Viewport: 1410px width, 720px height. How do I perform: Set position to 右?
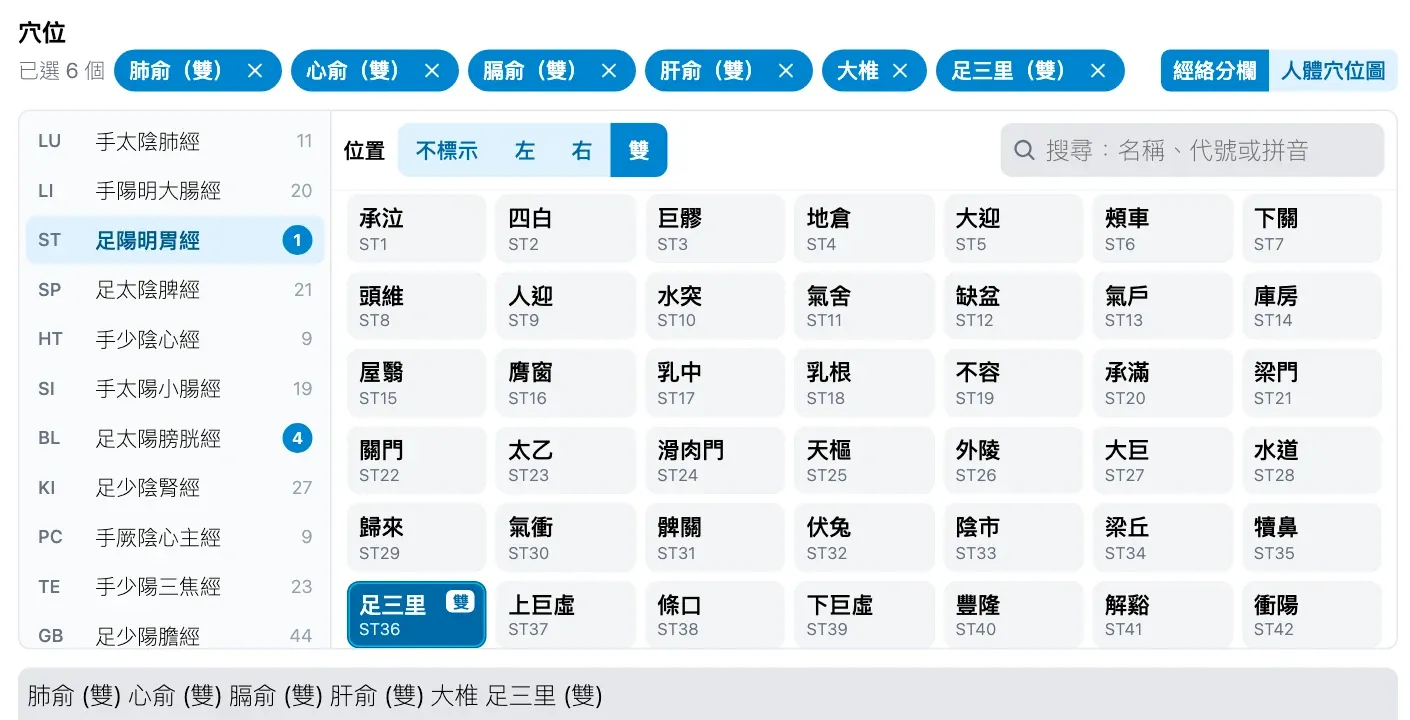pos(582,150)
